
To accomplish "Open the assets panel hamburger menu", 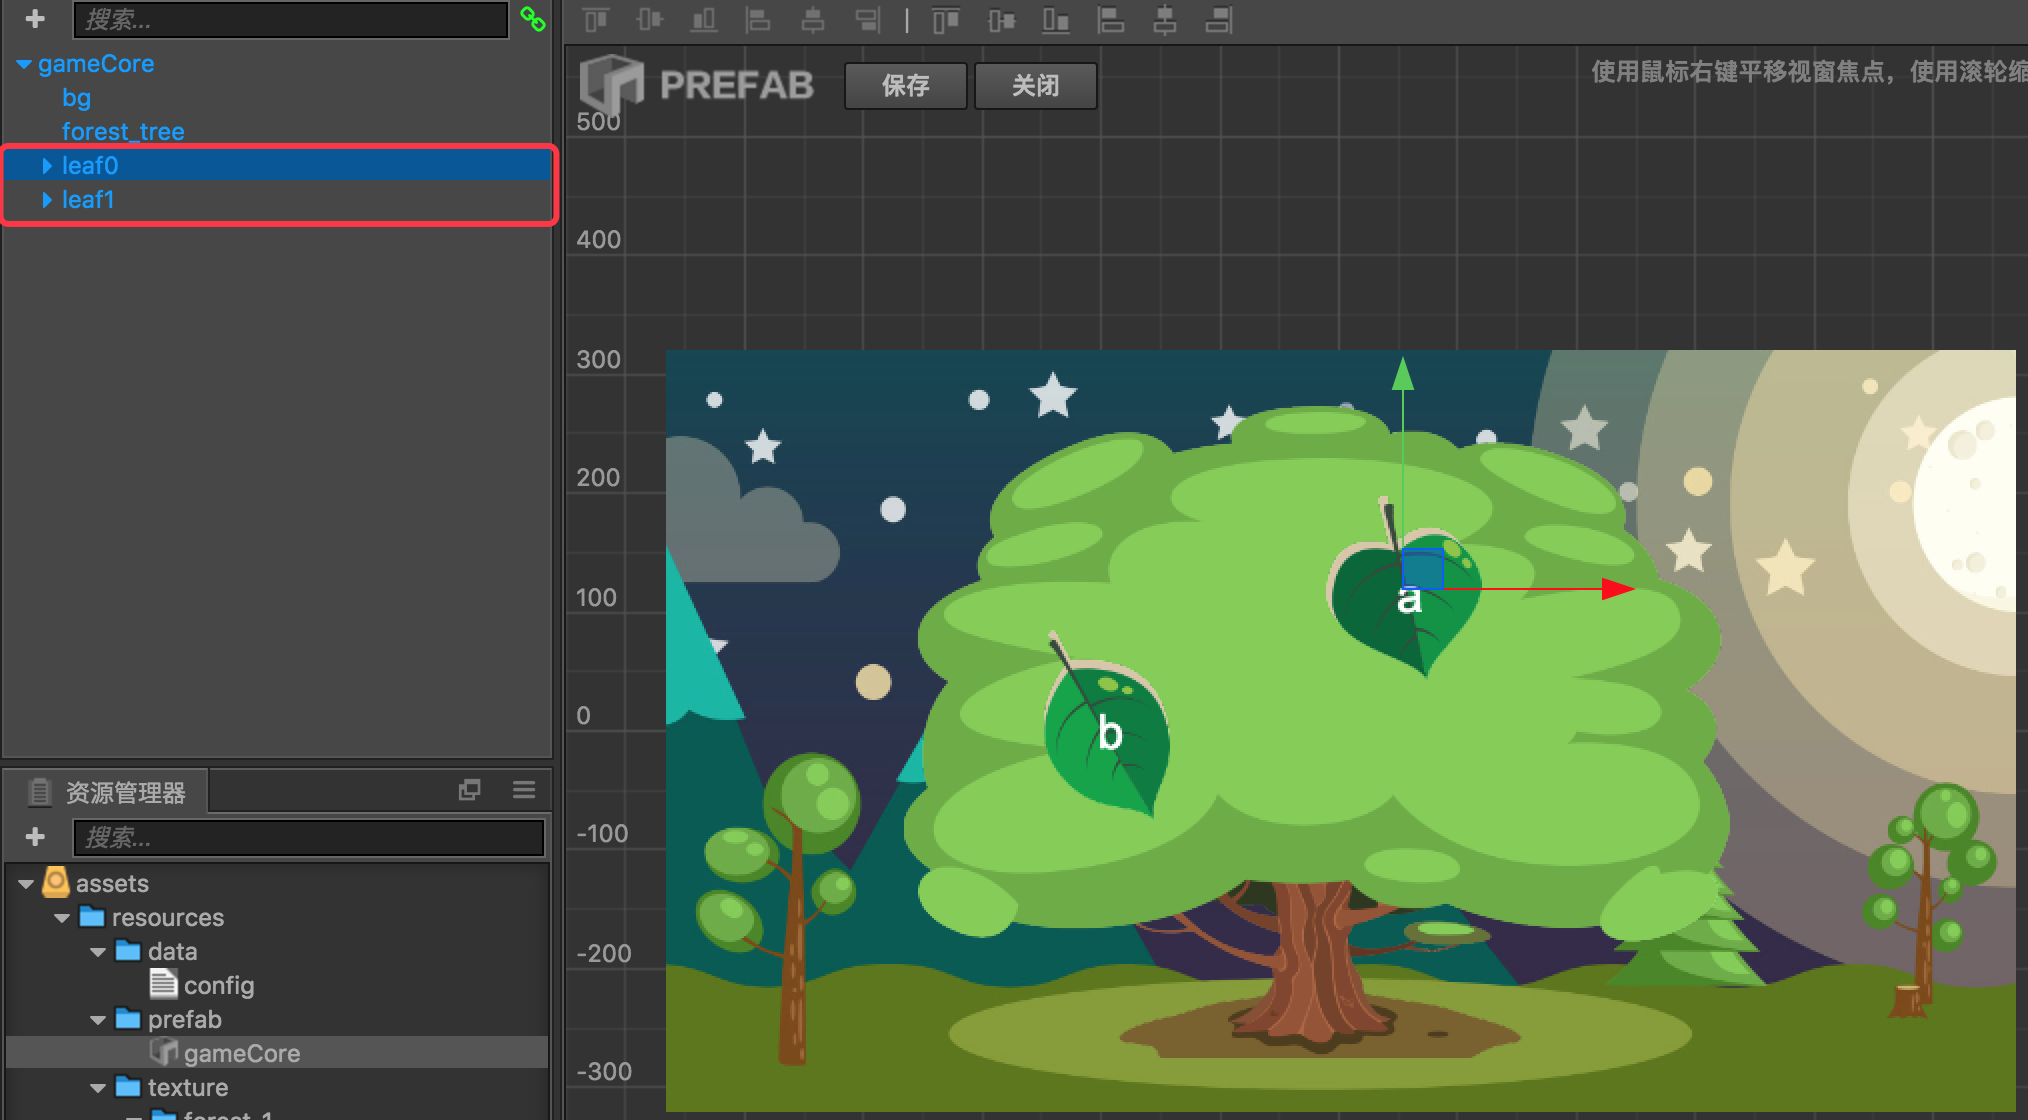I will [x=524, y=790].
